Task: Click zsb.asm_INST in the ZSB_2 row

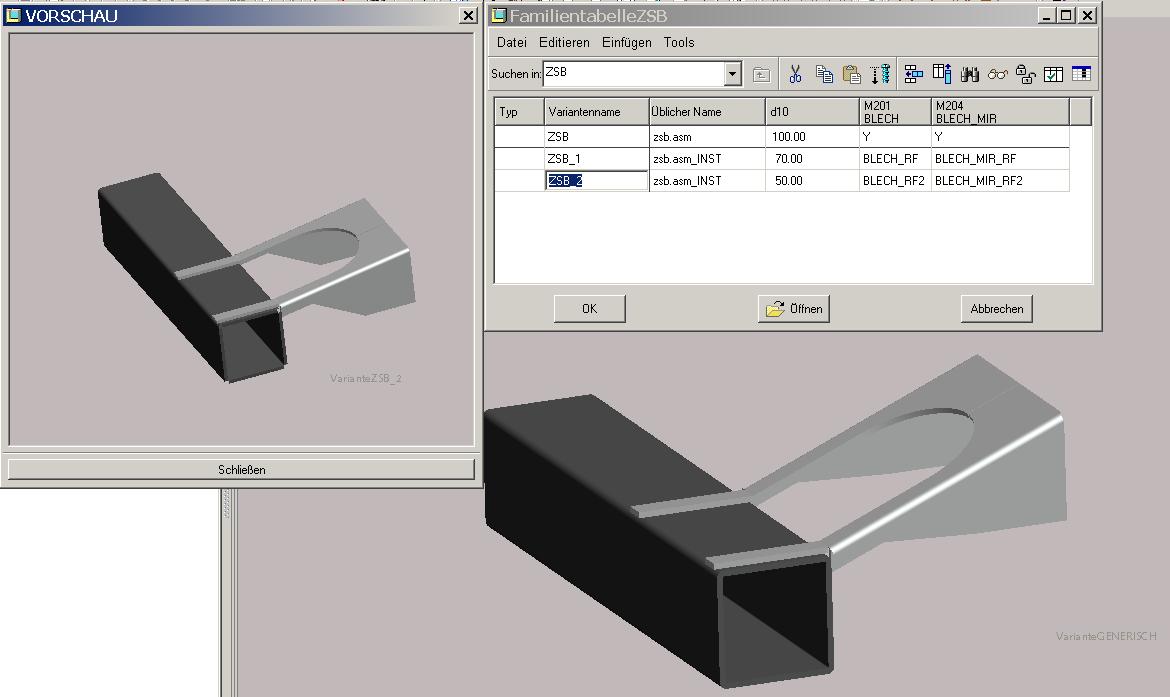Action: click(x=707, y=181)
